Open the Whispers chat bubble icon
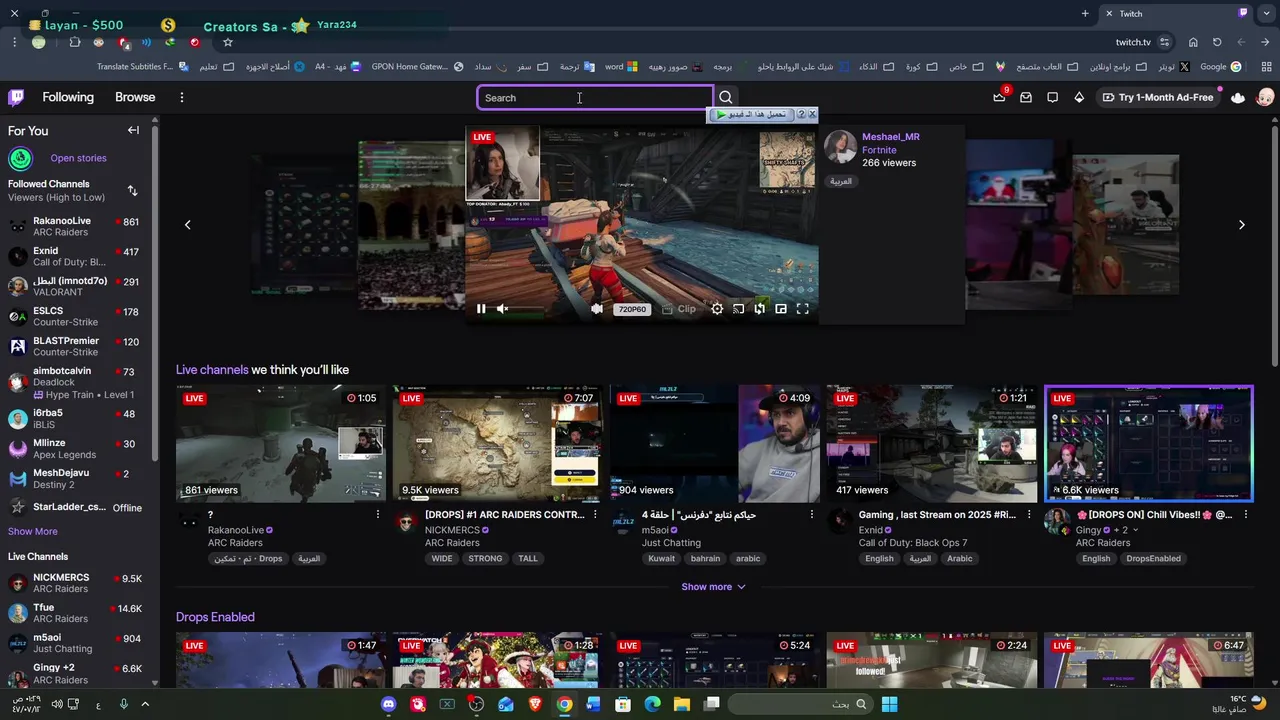The image size is (1280, 720). click(1052, 97)
